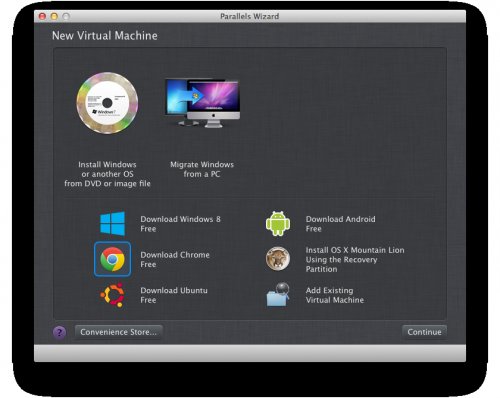Click the Windows 8 logo icon
This screenshot has height=398, width=500.
click(113, 224)
